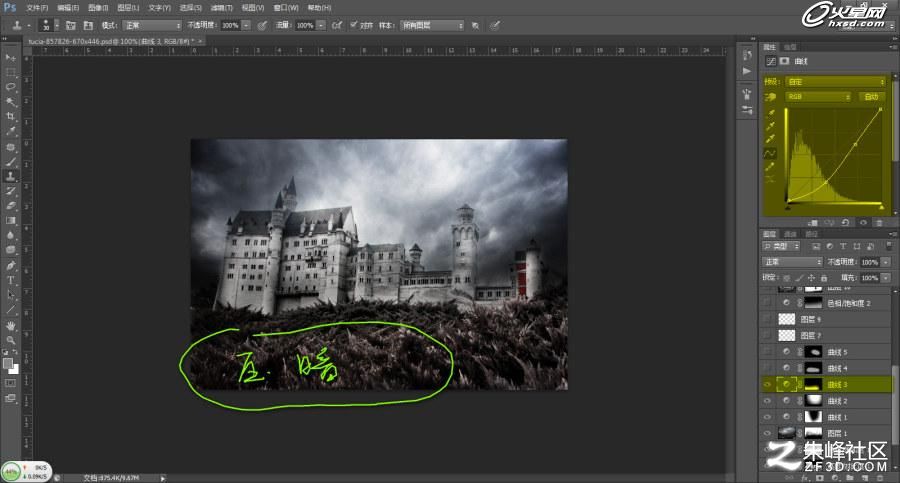Pick the black point eyedropper in Curves
Image resolution: width=900 pixels, height=483 pixels.
[x=771, y=113]
